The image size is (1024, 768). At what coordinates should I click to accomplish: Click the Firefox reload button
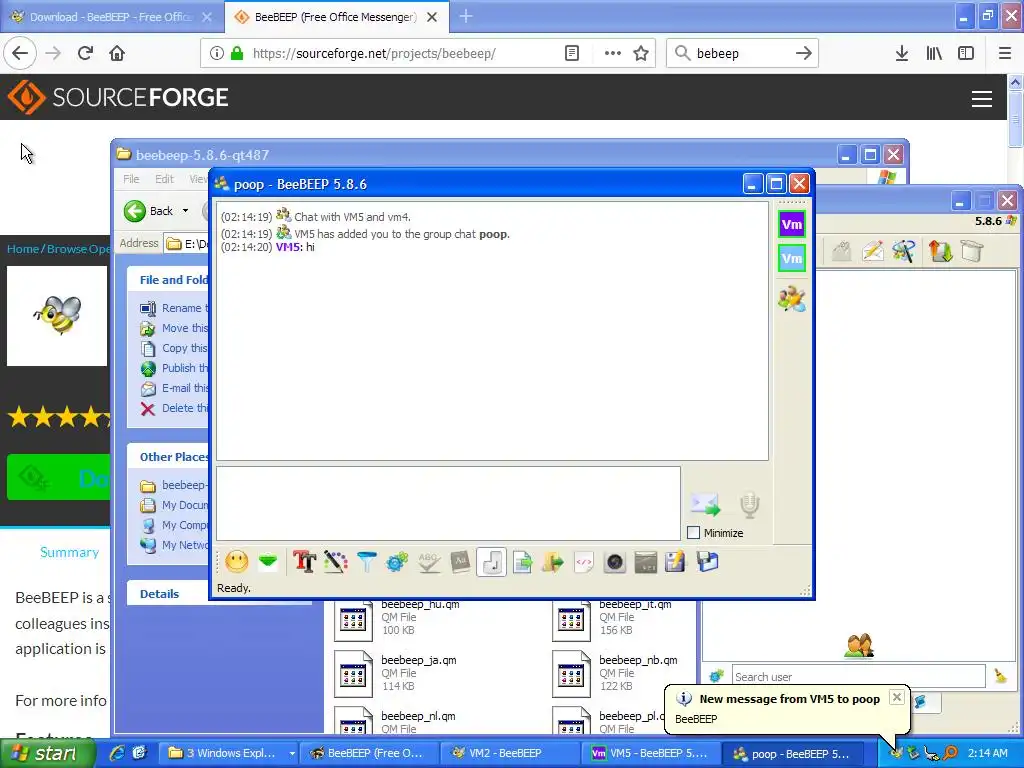click(x=85, y=54)
